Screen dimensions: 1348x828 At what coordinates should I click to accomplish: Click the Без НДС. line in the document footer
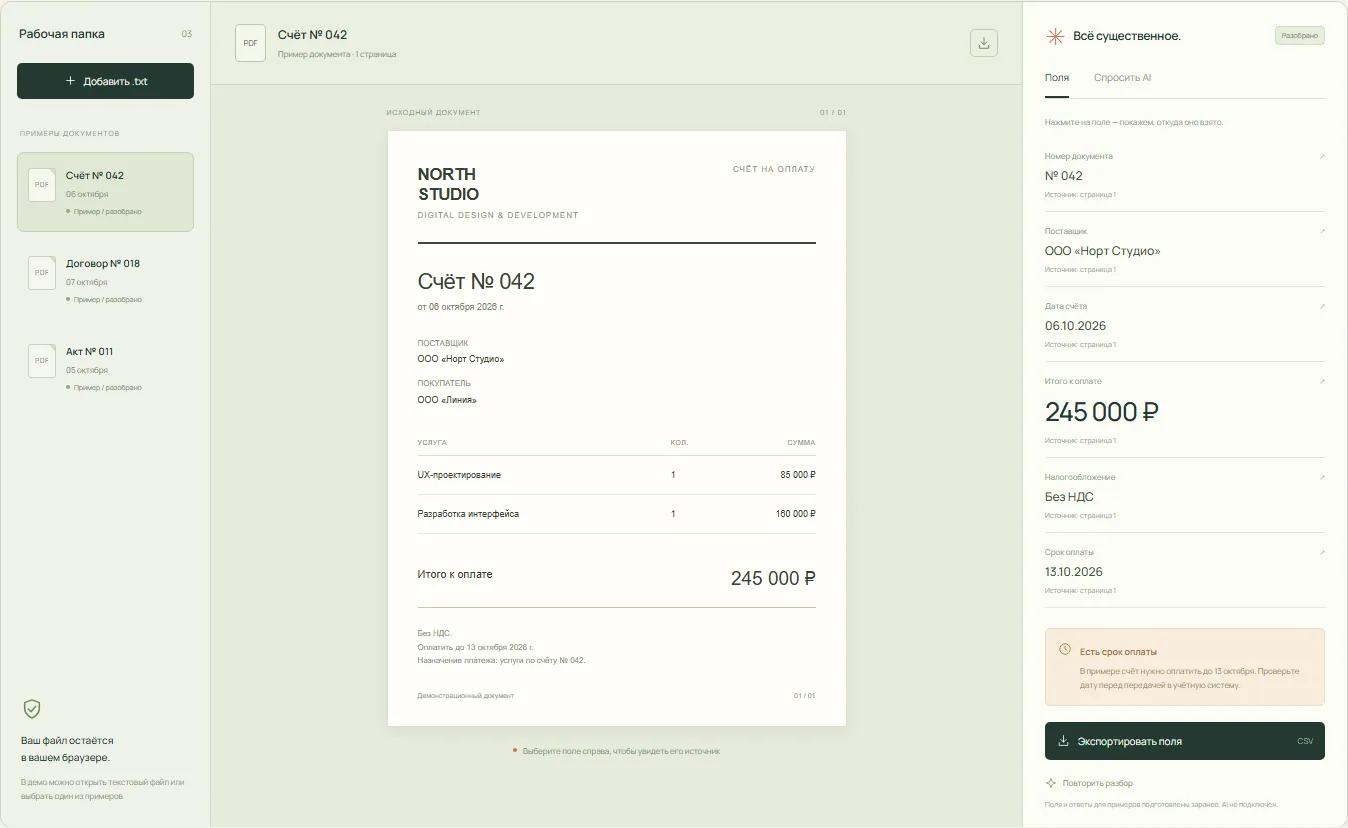[x=434, y=633]
